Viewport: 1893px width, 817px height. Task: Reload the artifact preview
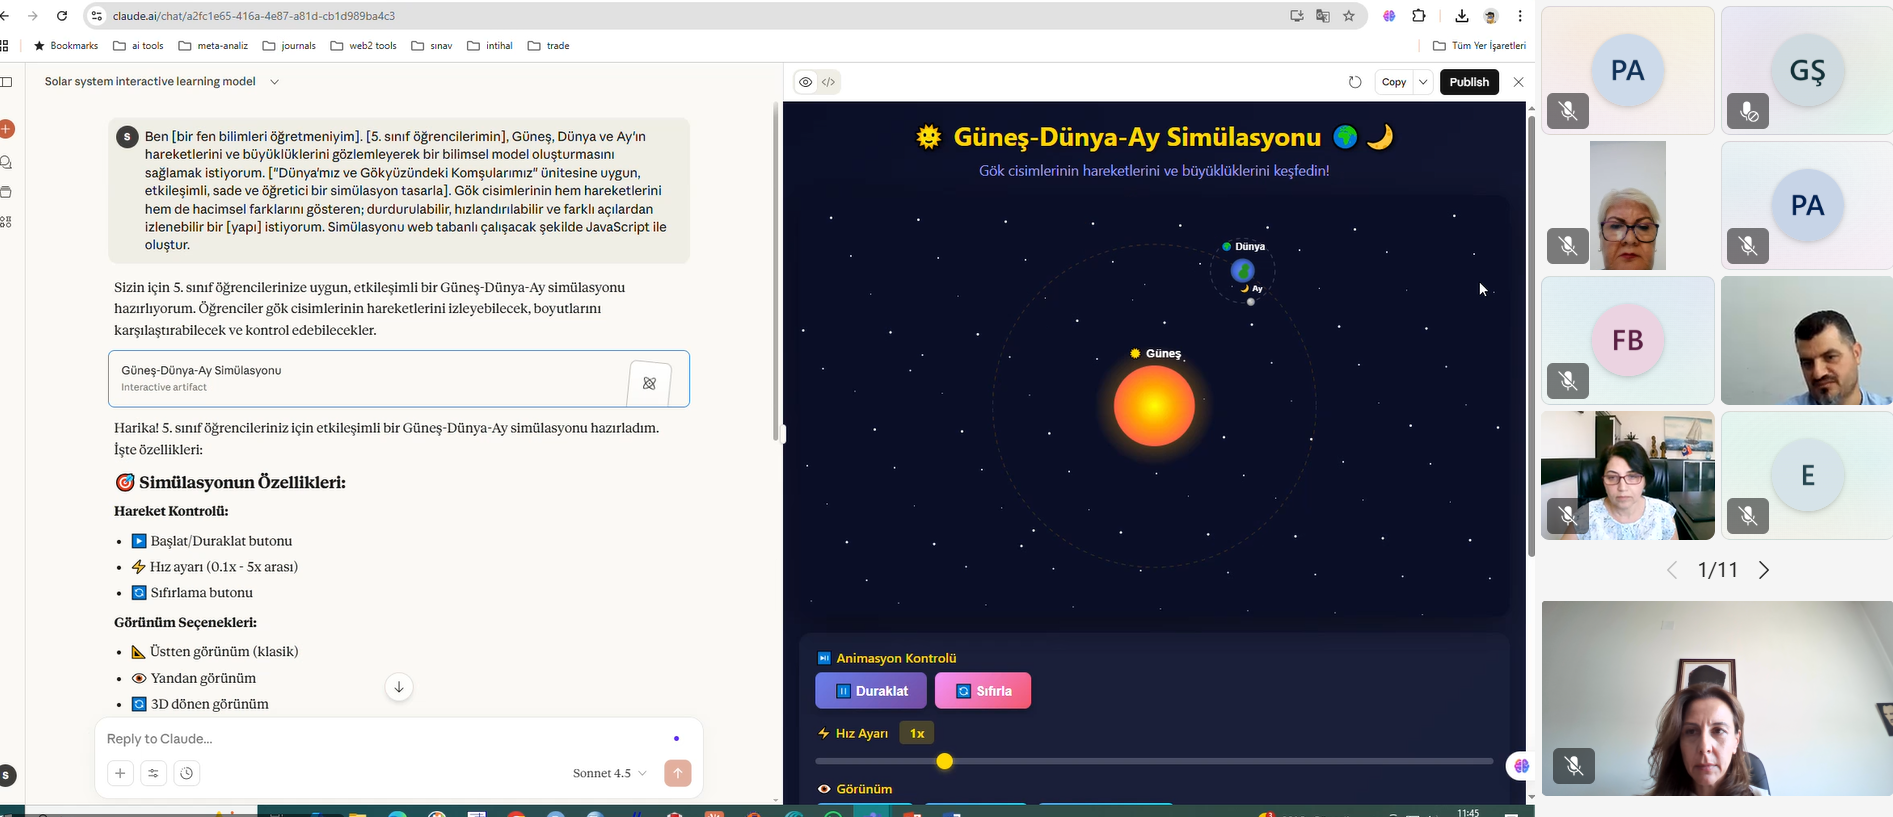coord(1355,82)
